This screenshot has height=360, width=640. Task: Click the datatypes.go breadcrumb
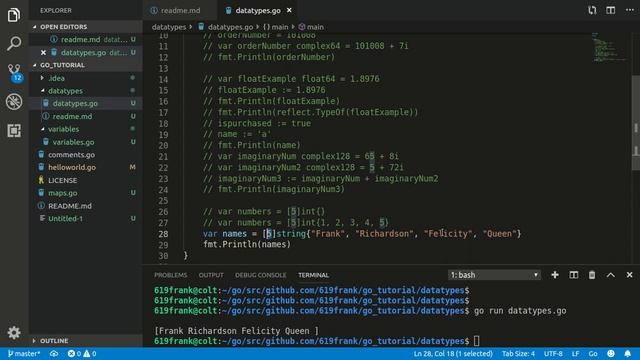(226, 27)
